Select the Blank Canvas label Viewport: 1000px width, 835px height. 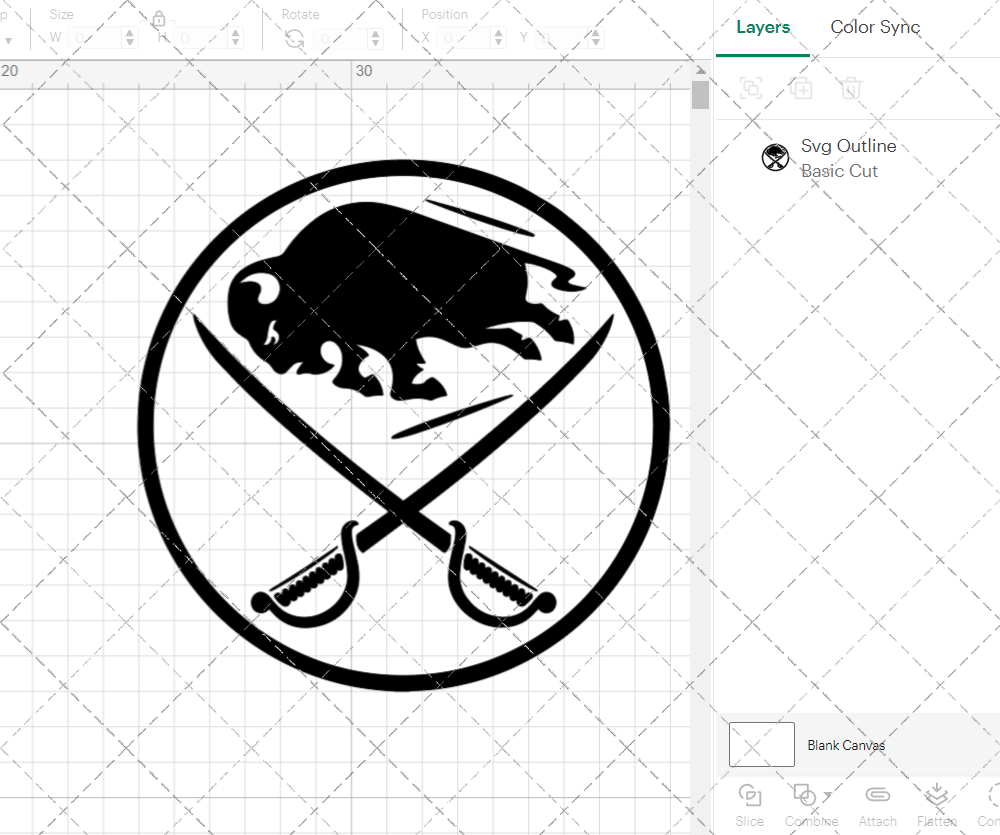[x=846, y=745]
